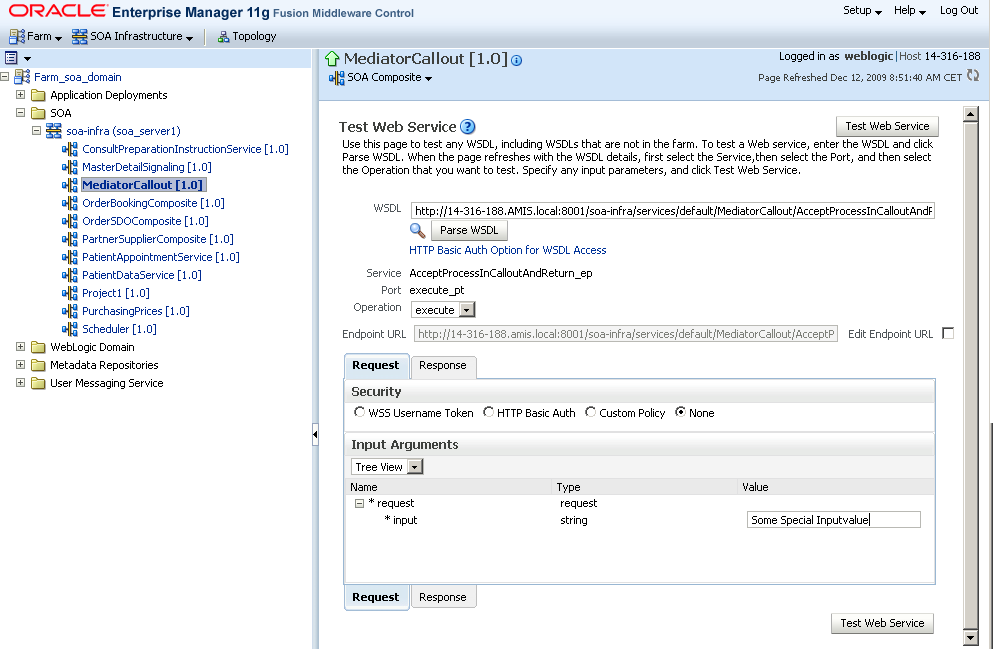This screenshot has width=997, height=649.
Task: Enable the Edit Endpoint URL checkbox
Action: click(x=947, y=334)
